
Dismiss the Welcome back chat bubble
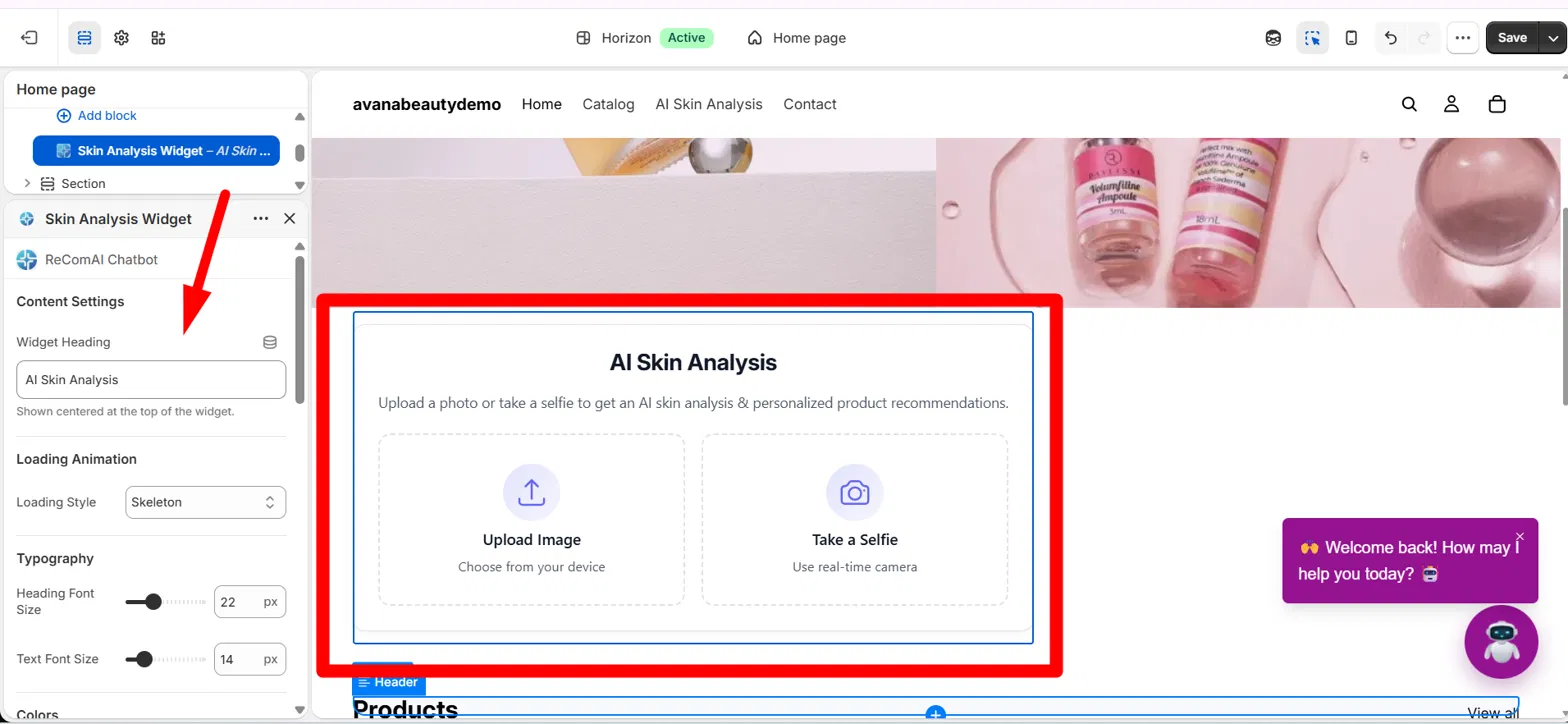(x=1520, y=536)
